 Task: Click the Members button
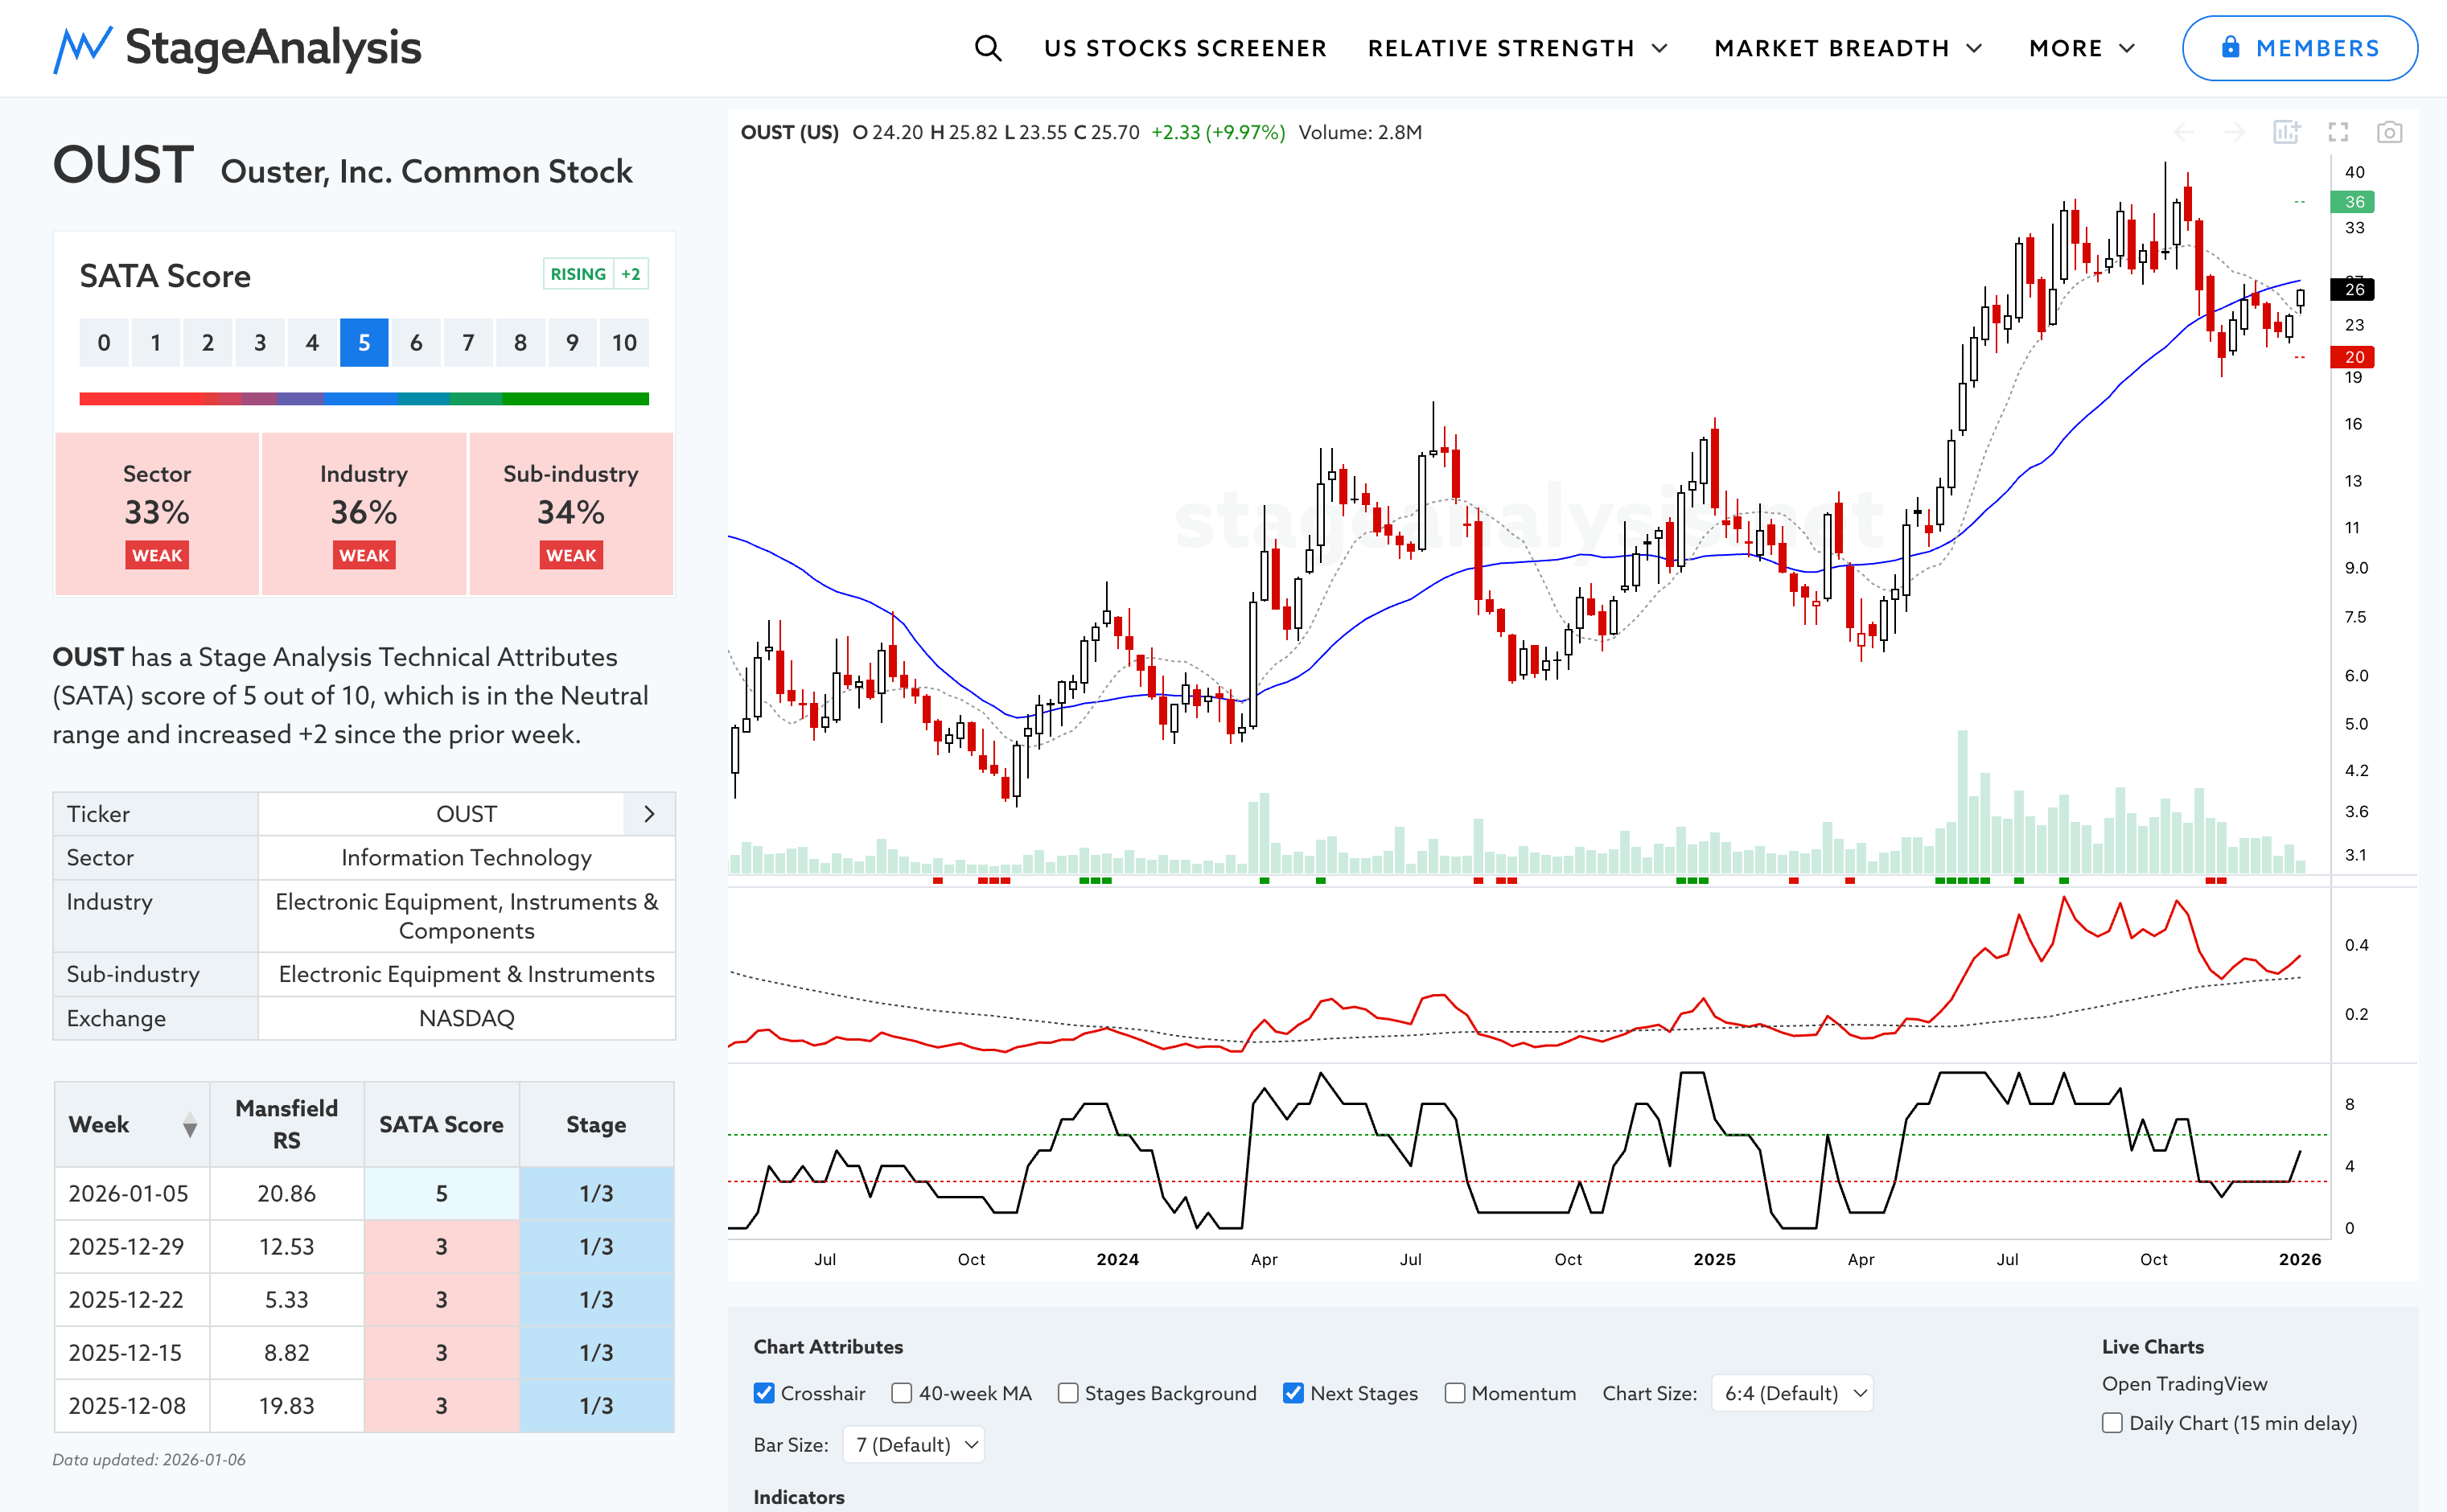[2298, 48]
